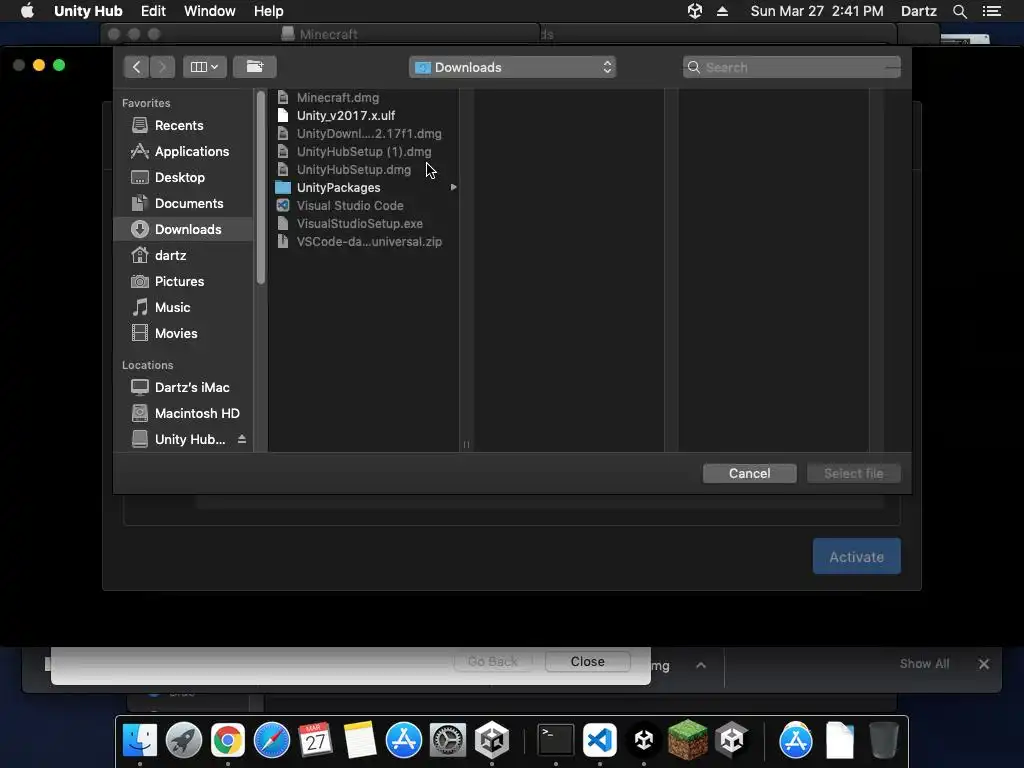Viewport: 1024px width, 768px height.
Task: Select Movies in the sidebar
Action: [183, 334]
